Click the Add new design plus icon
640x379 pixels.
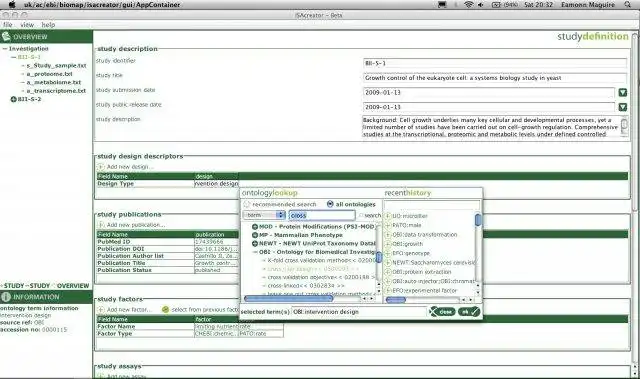[x=100, y=166]
